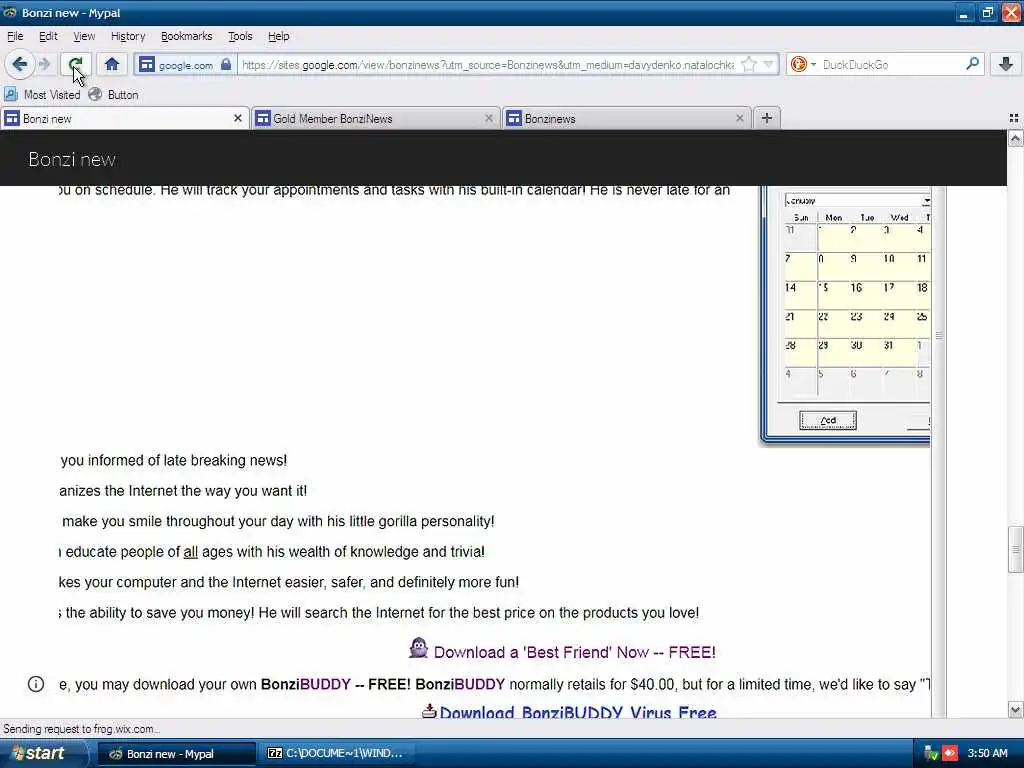
Task: Click the calendar date 30
Action: [856, 345]
